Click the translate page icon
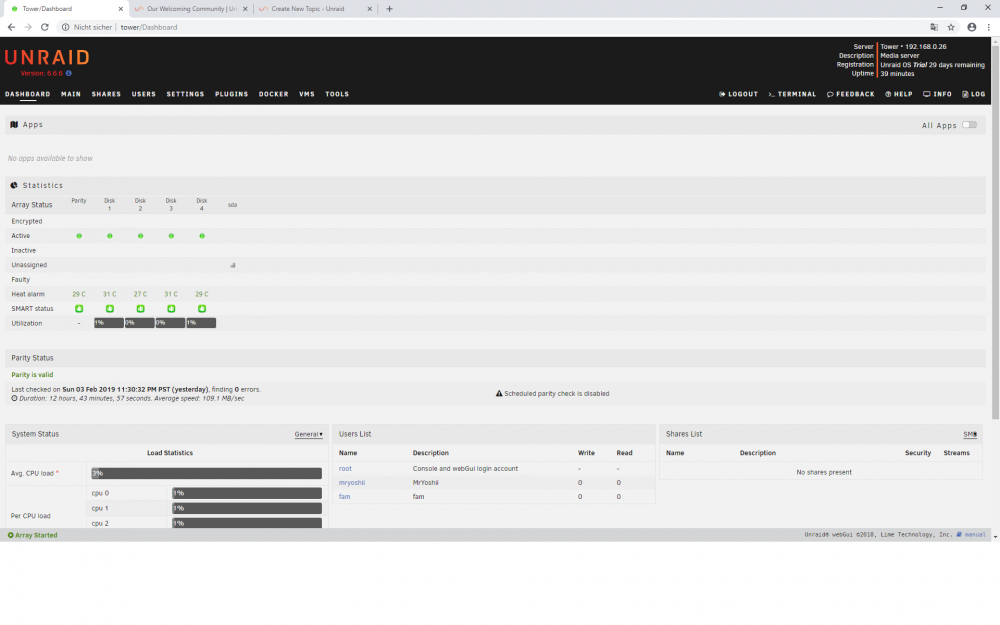This screenshot has width=1000, height=625. coord(934,27)
